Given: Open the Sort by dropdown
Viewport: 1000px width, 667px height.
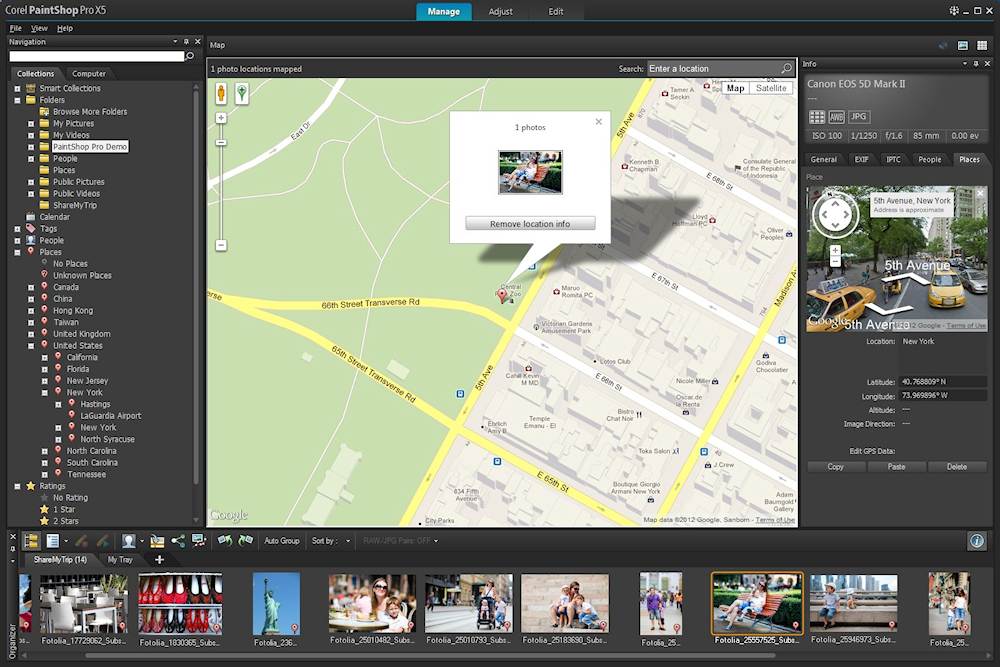Looking at the screenshot, I should (x=329, y=541).
